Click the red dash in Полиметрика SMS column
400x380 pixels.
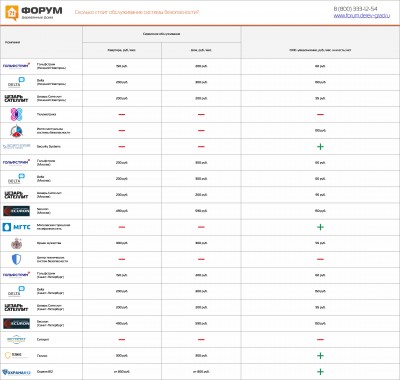pyautogui.click(x=320, y=114)
